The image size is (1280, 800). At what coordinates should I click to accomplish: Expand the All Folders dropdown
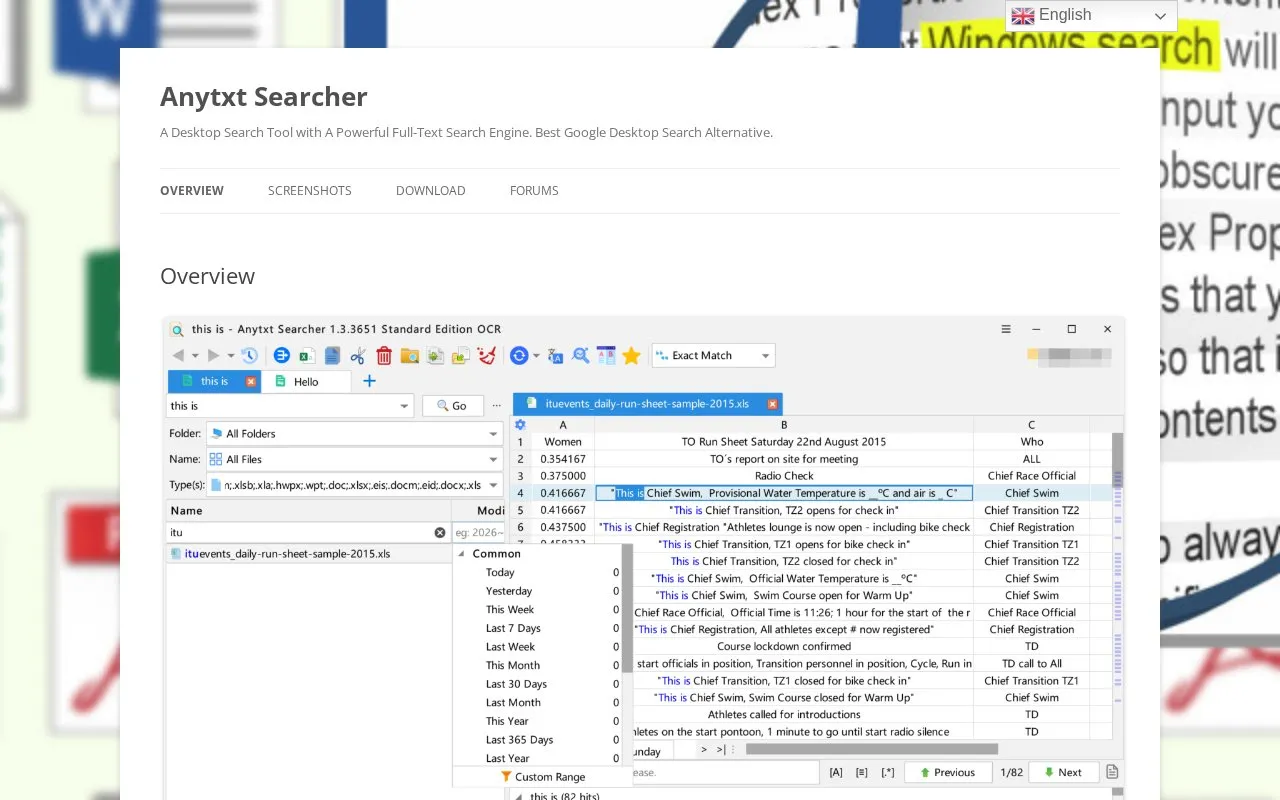[x=355, y=434]
